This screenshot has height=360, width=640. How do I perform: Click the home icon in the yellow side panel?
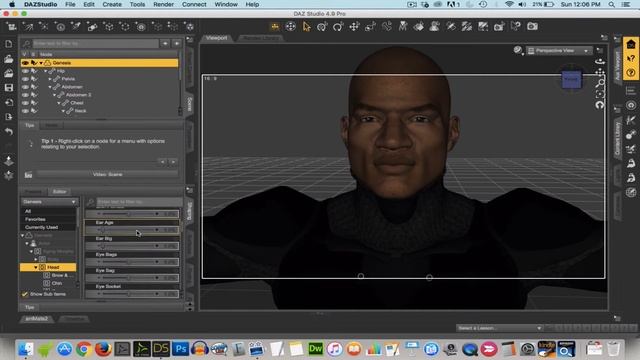(x=631, y=44)
